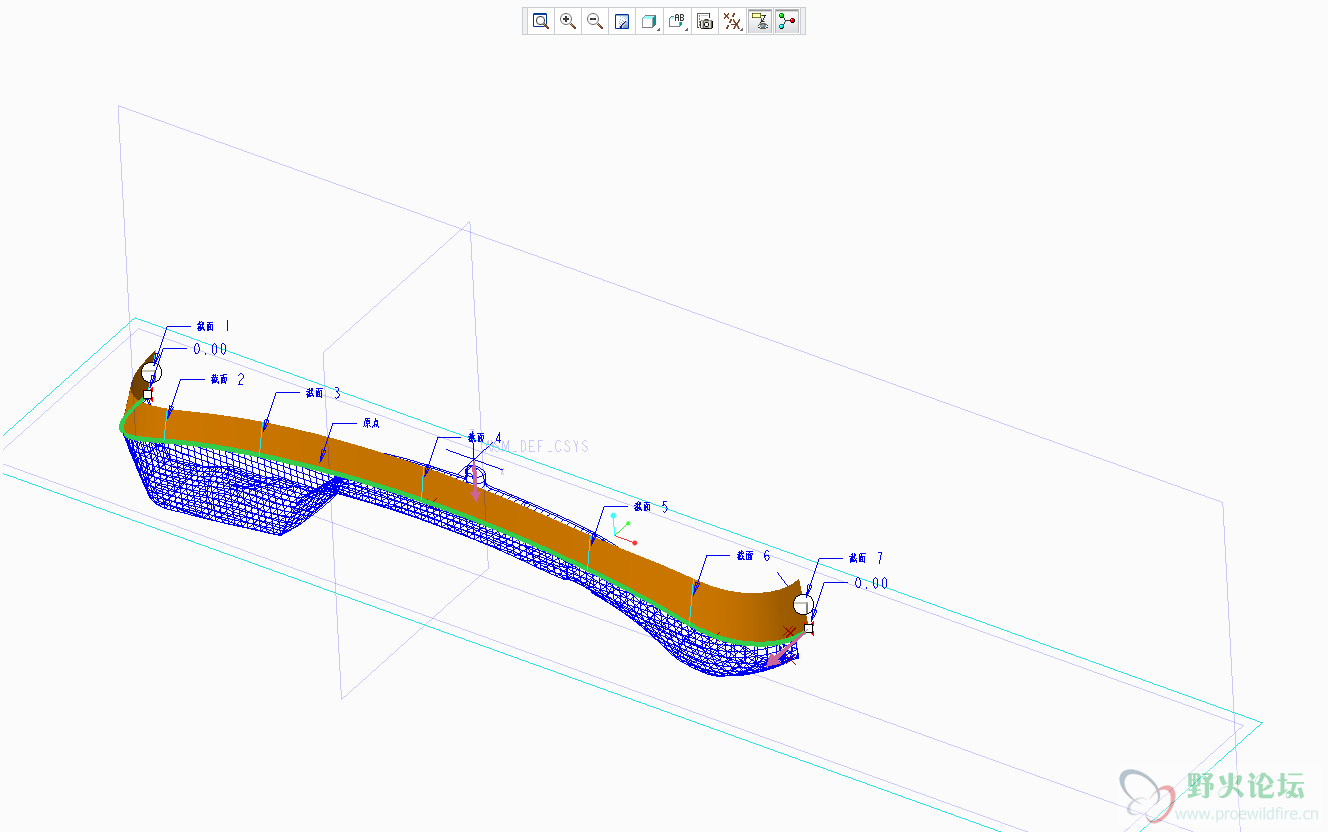This screenshot has height=832, width=1328.
Task: Click the Zoom In magnifier icon
Action: tap(568, 21)
